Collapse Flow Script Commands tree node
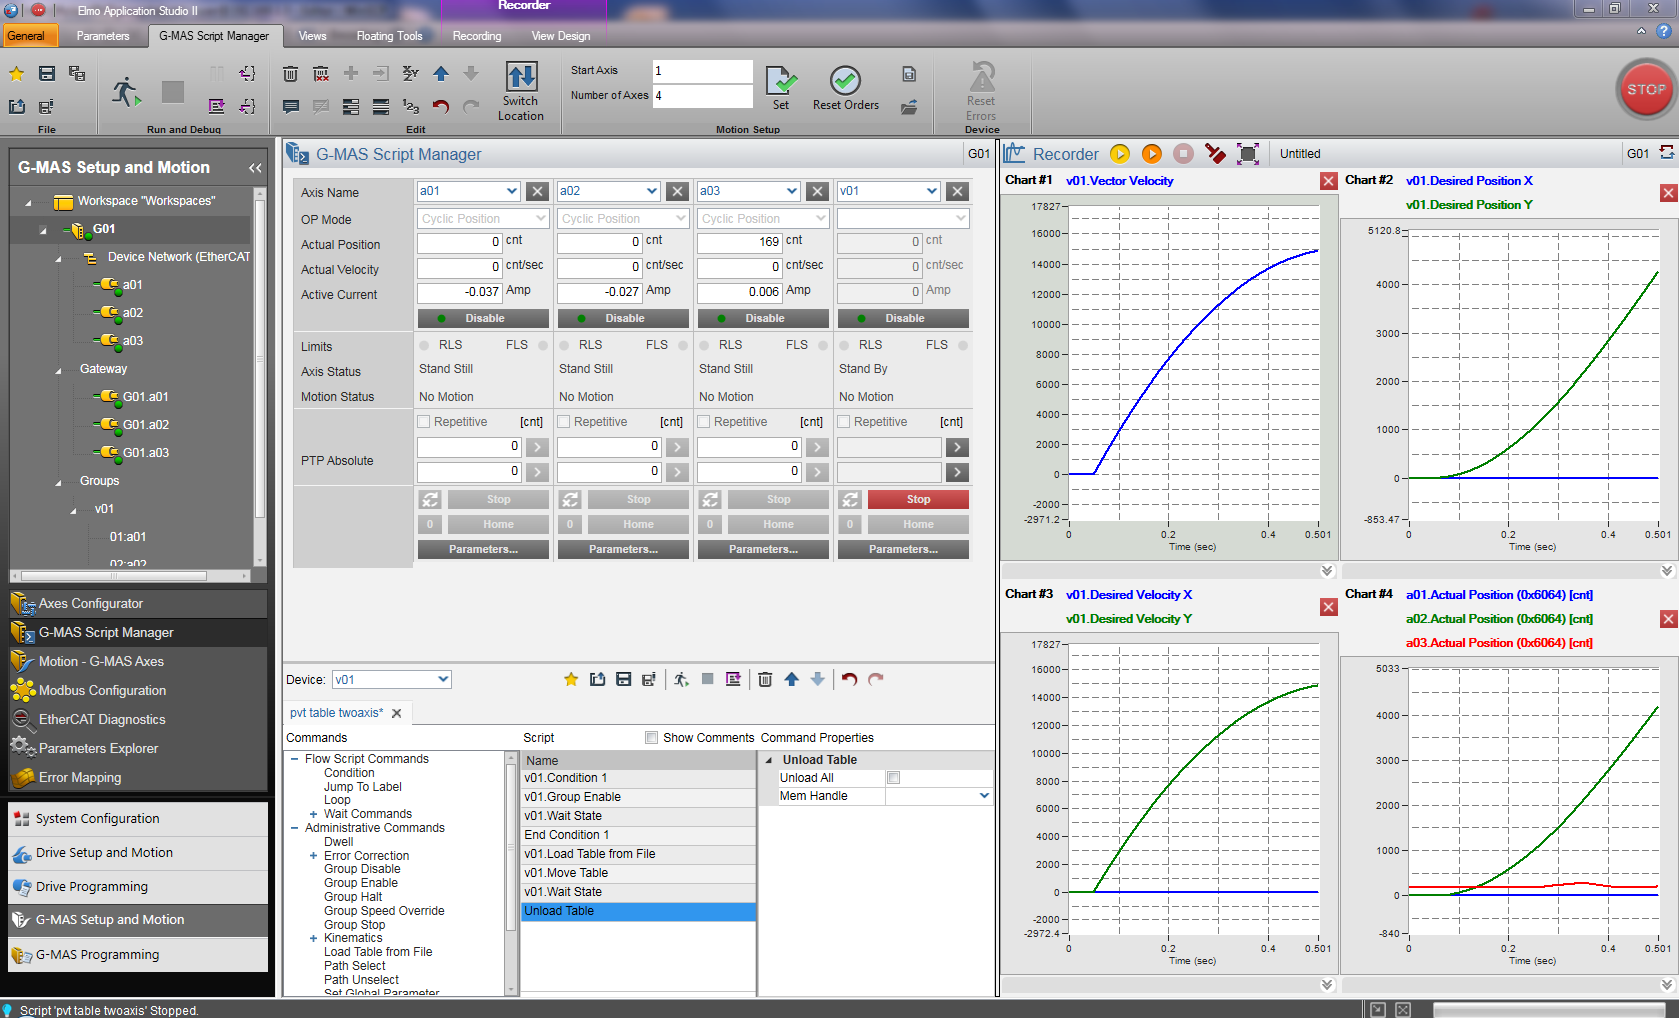 (x=295, y=759)
